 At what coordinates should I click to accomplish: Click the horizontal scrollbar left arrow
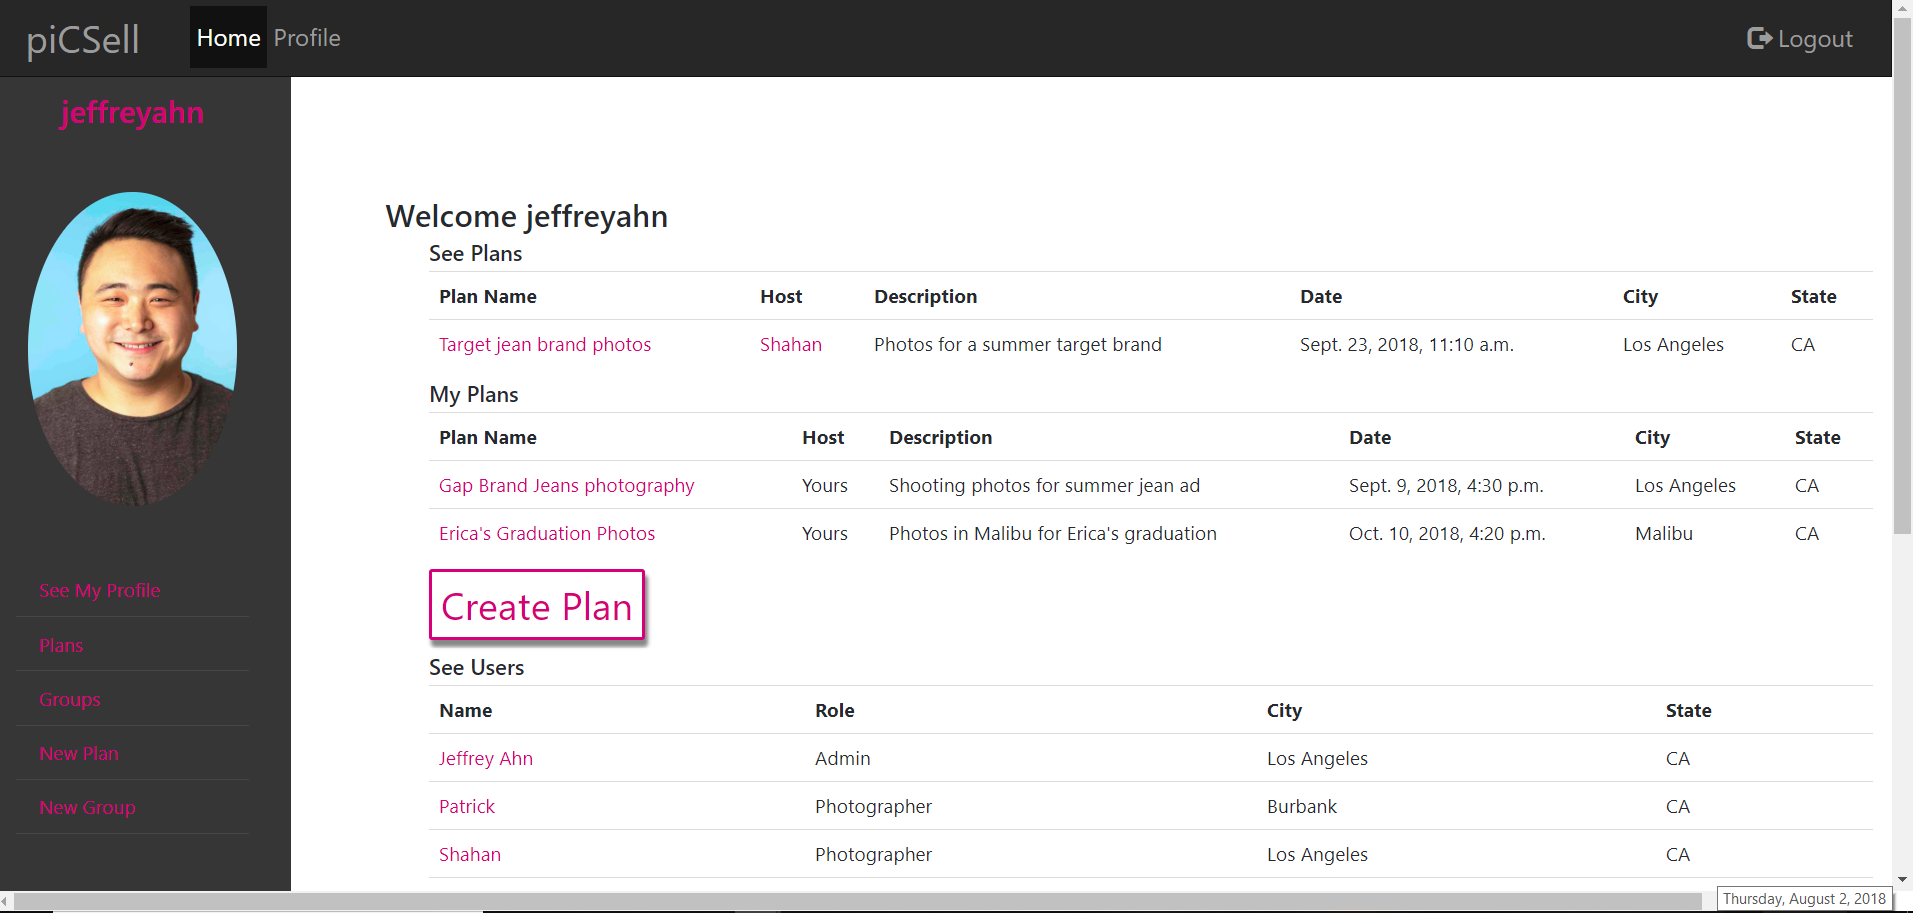(7, 902)
